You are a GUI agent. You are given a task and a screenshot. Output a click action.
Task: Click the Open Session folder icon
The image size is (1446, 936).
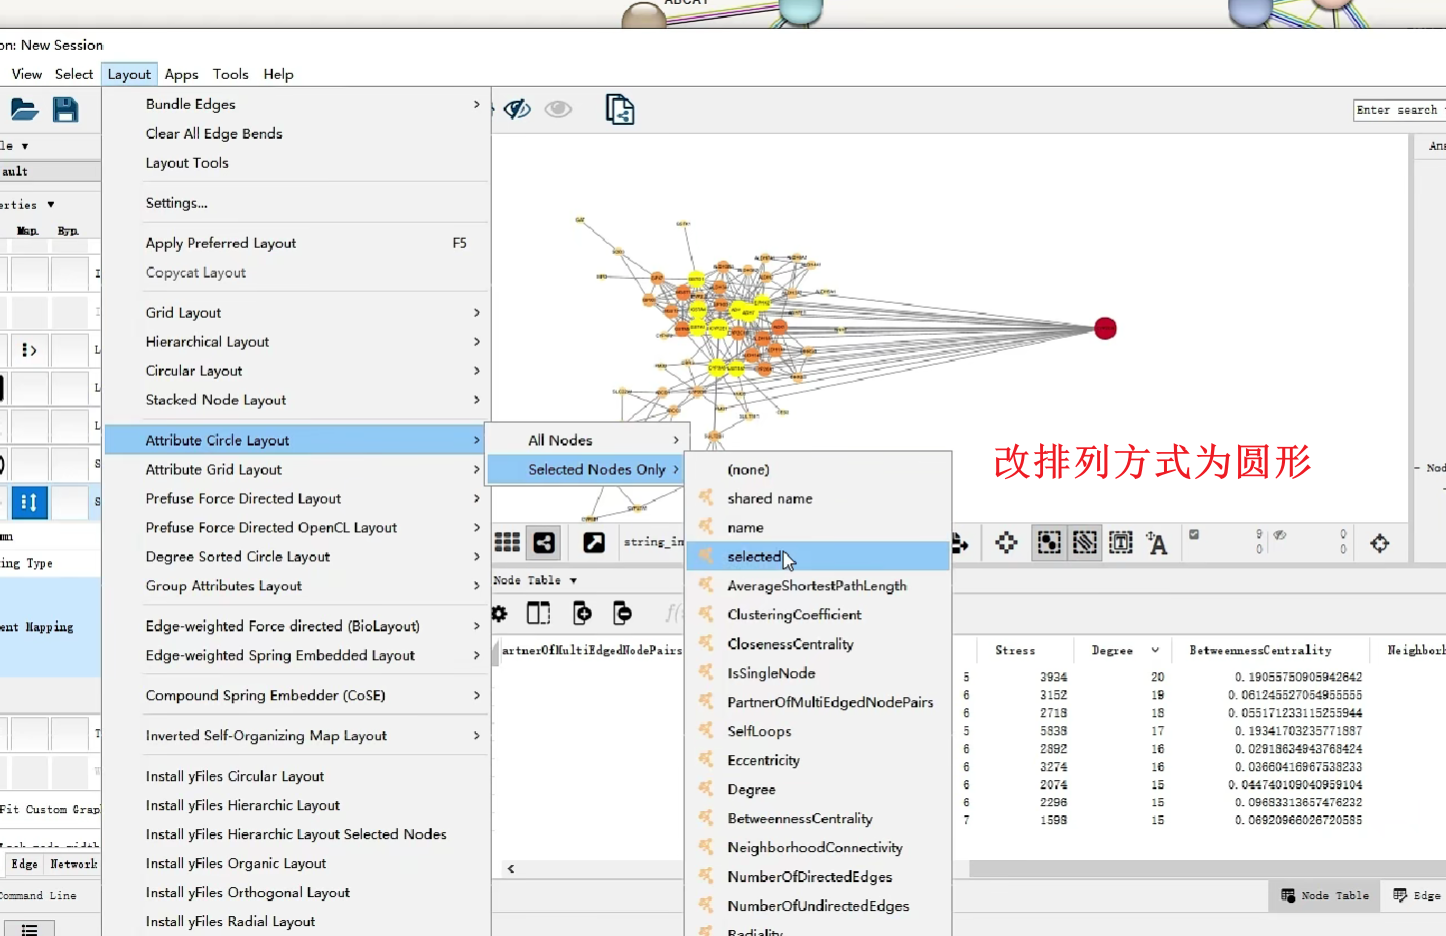tap(24, 109)
